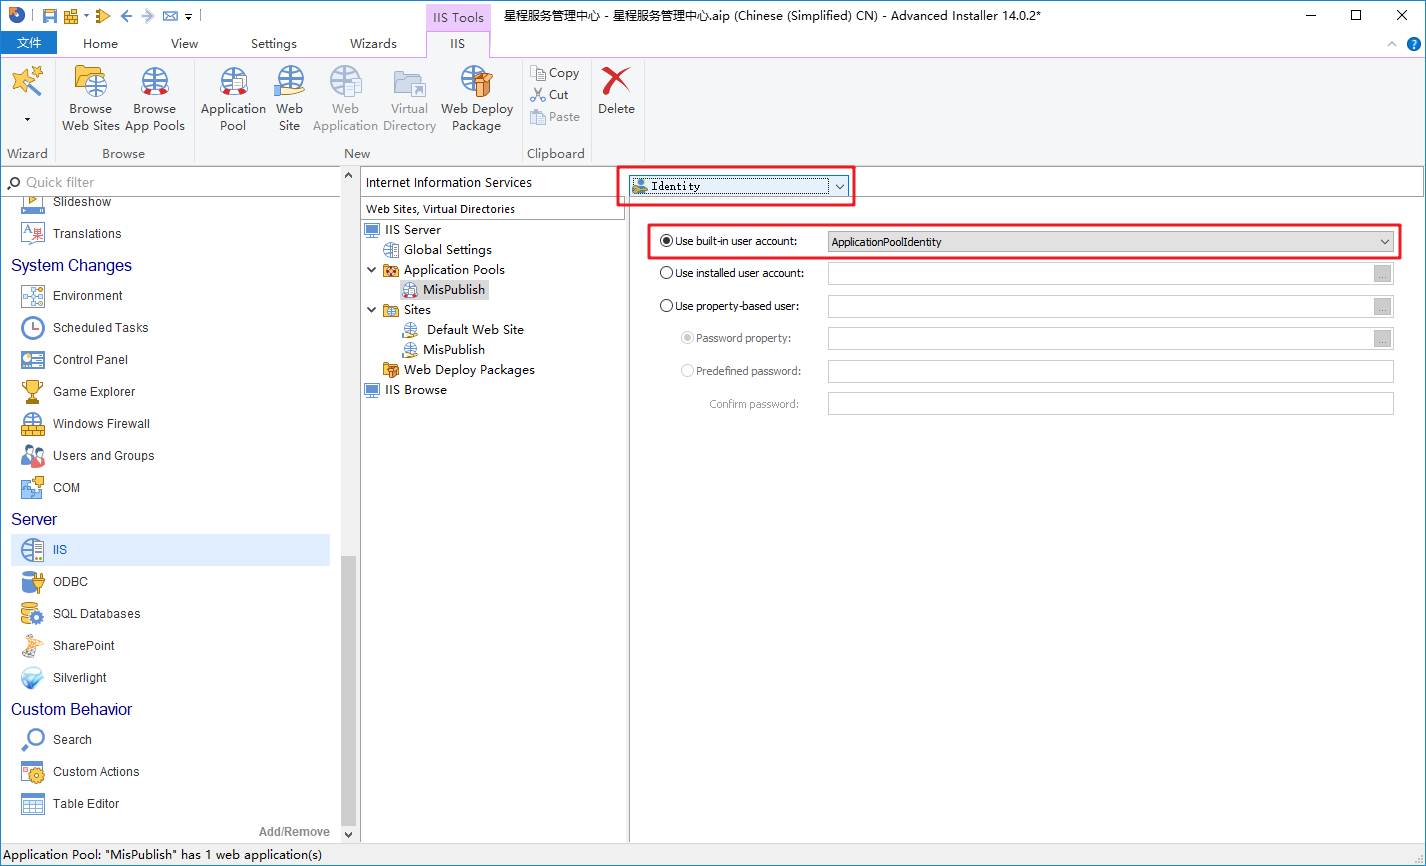Open the Browse App Pools tool

[155, 99]
